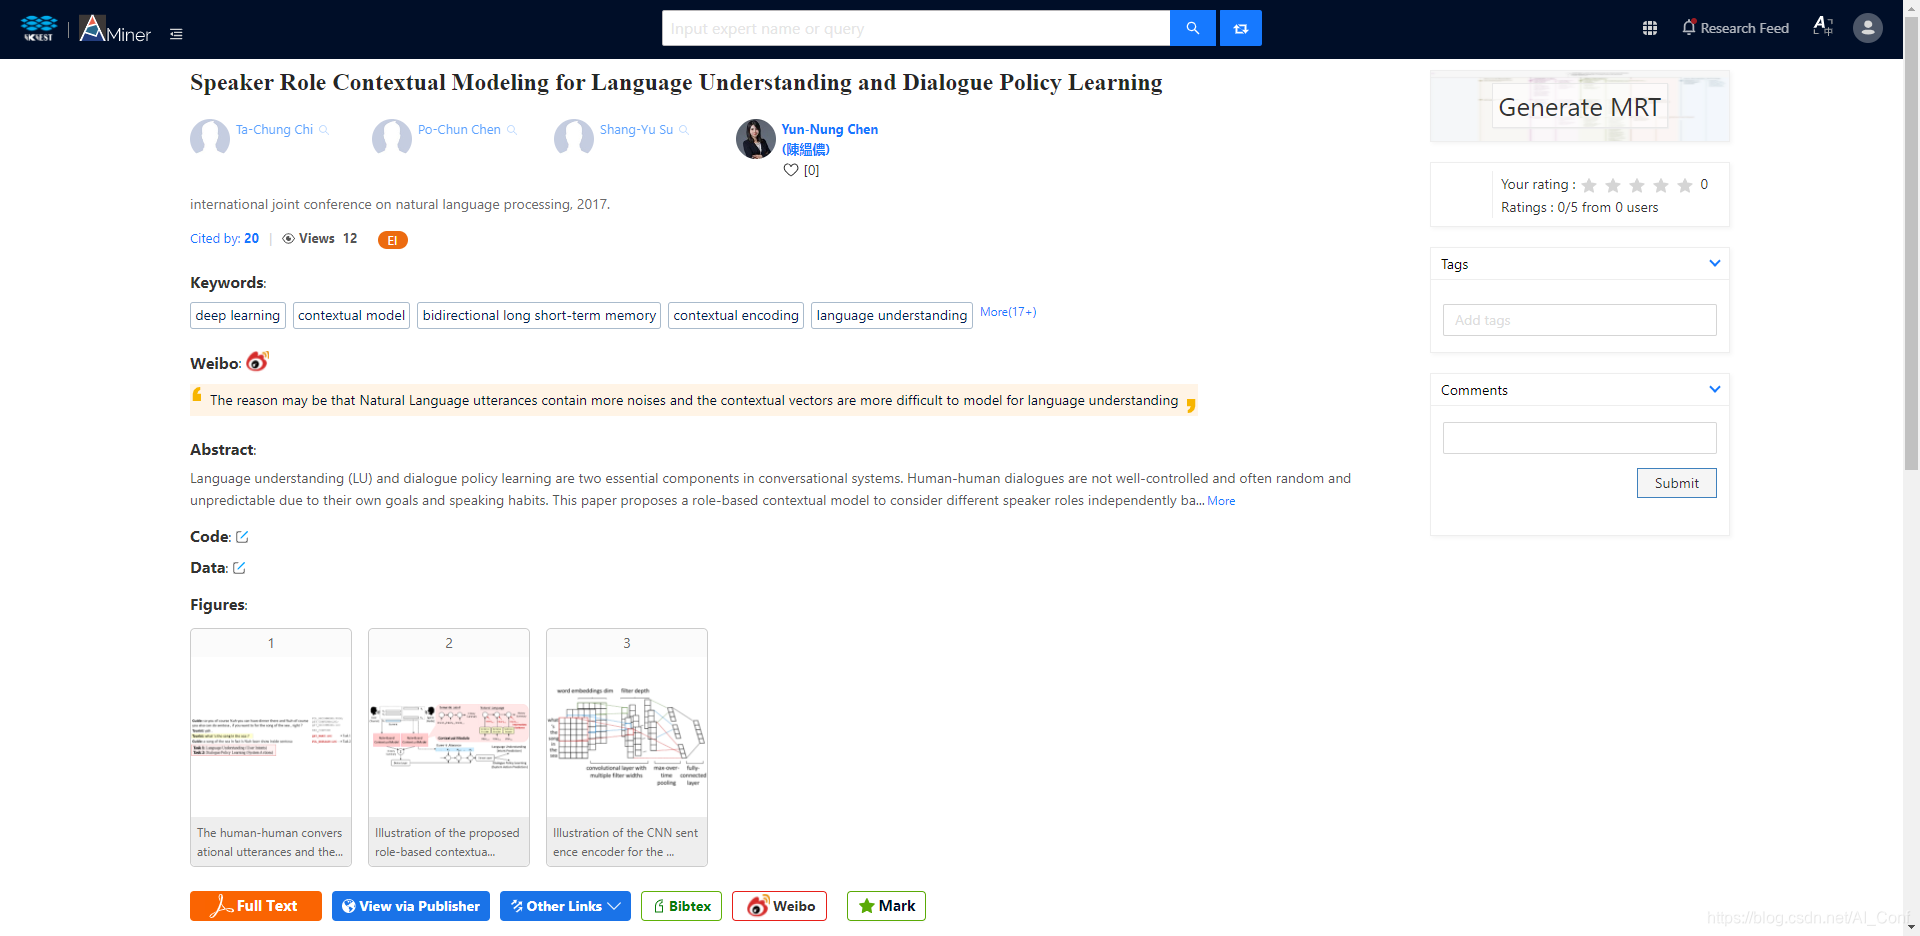This screenshot has height=936, width=1920.
Task: Click the EI badge
Action: 392,240
